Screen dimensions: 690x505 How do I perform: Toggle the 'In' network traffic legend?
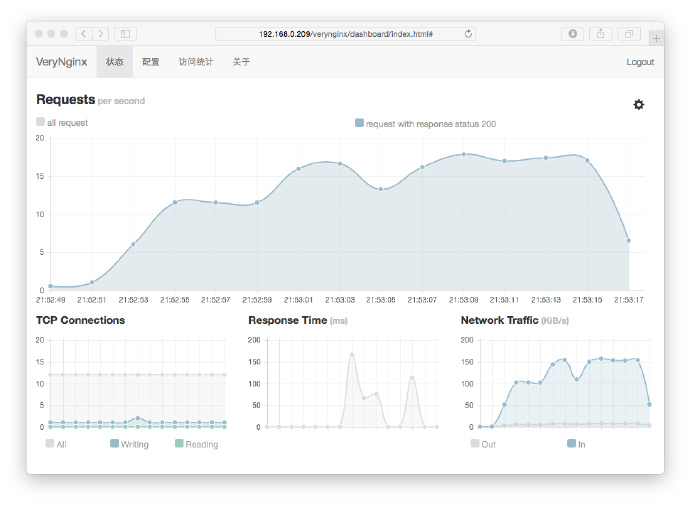tap(576, 444)
